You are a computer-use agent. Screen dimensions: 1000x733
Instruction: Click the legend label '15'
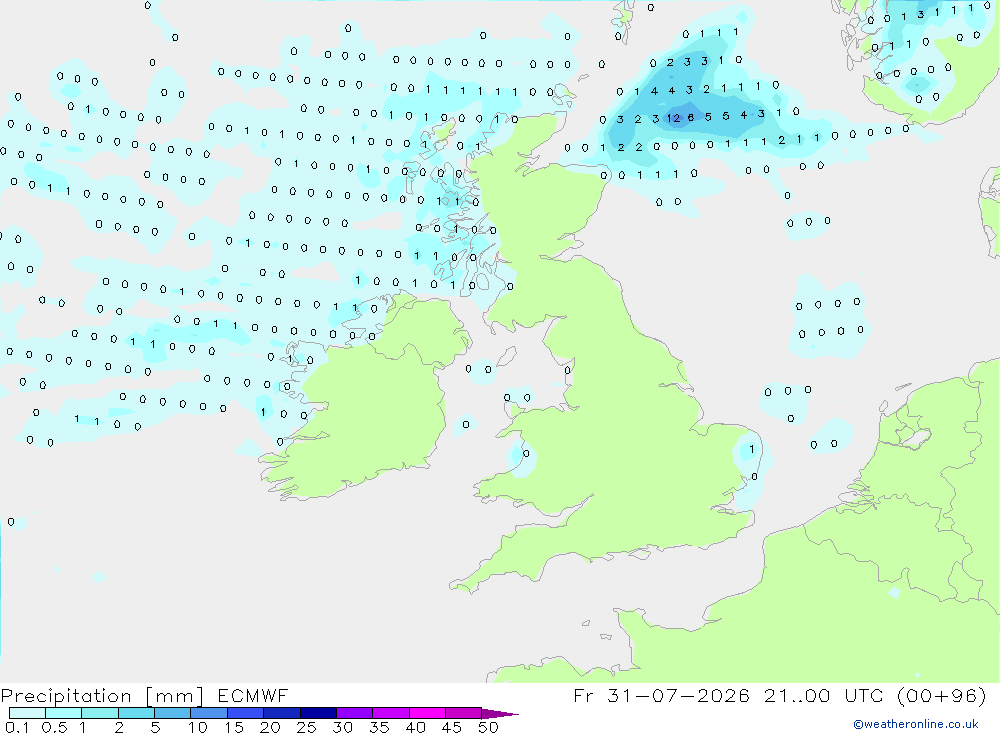233,727
